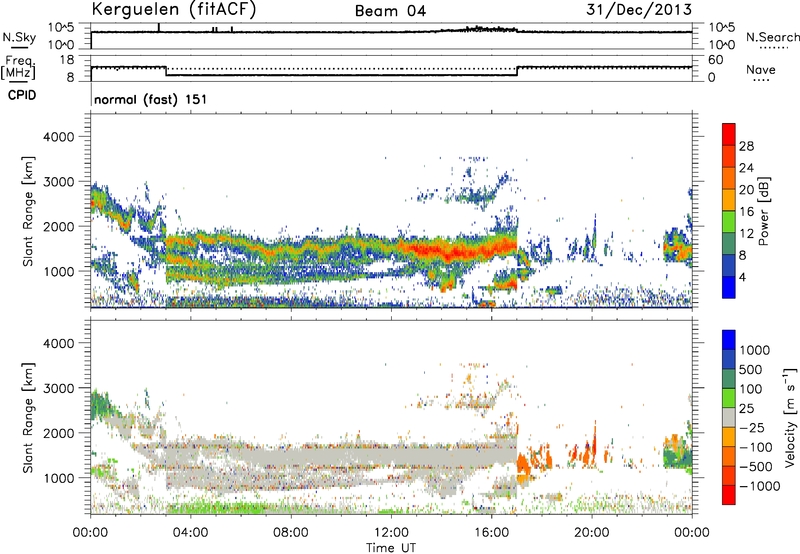Click the "-25" velocity colorbar value
The width and height of the screenshot is (800, 554).
coord(752,428)
